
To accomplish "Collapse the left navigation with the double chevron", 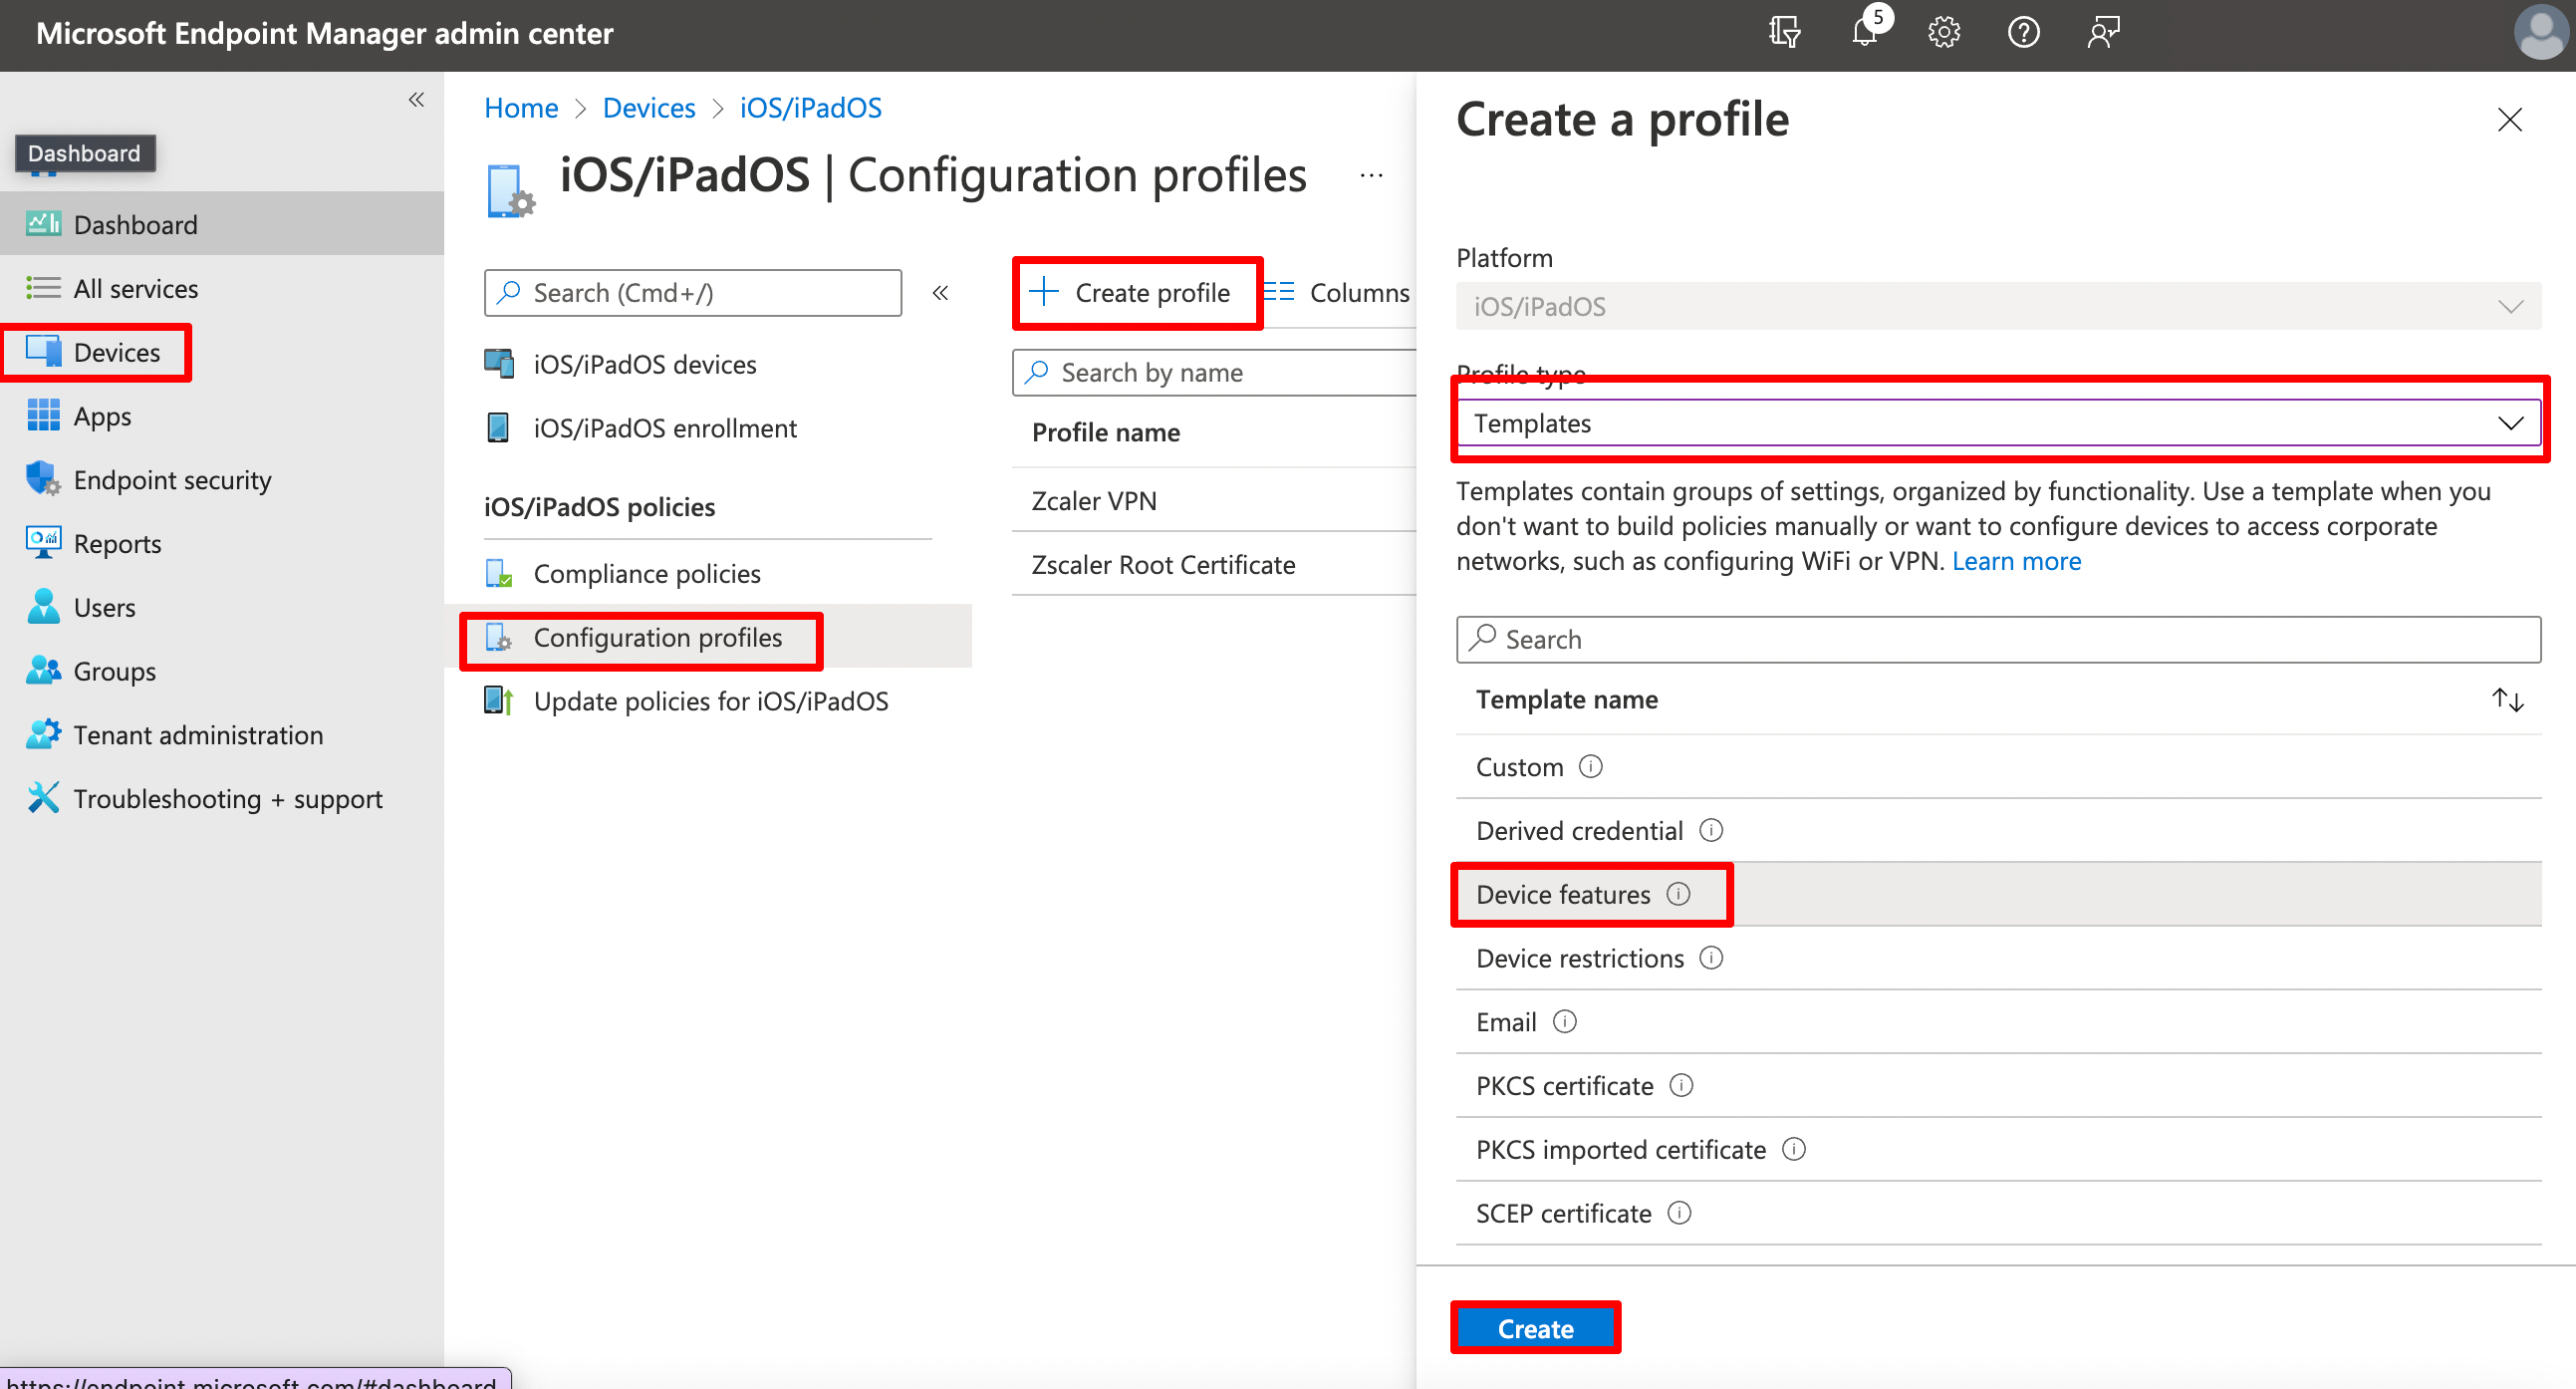I will pos(416,100).
